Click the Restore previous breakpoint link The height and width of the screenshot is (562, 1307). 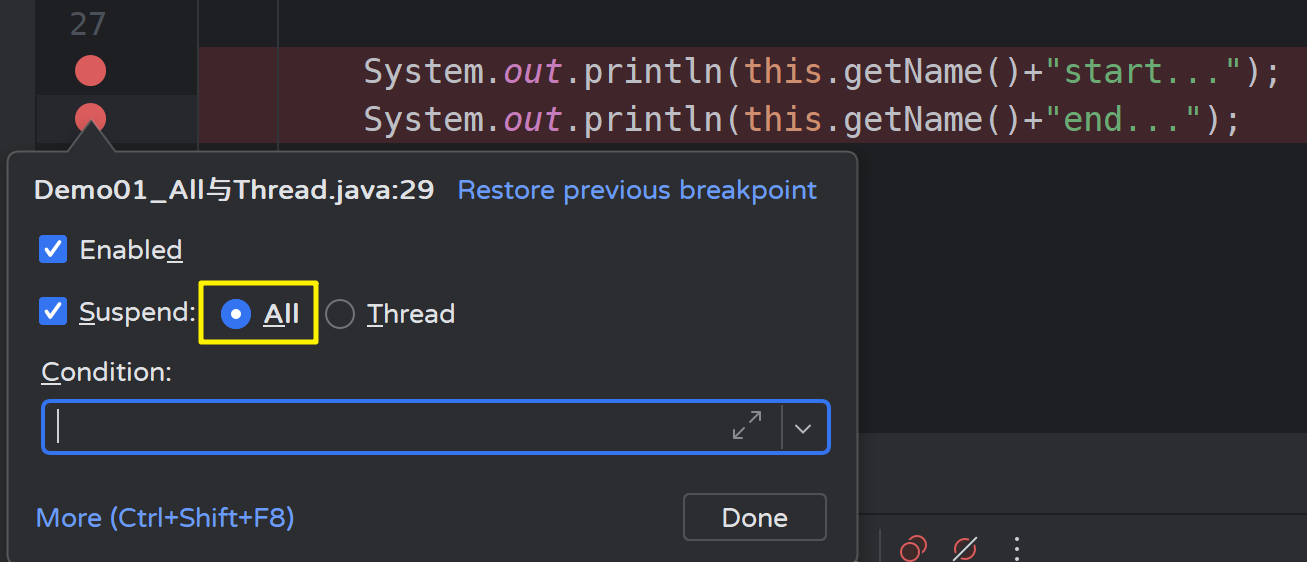(637, 190)
